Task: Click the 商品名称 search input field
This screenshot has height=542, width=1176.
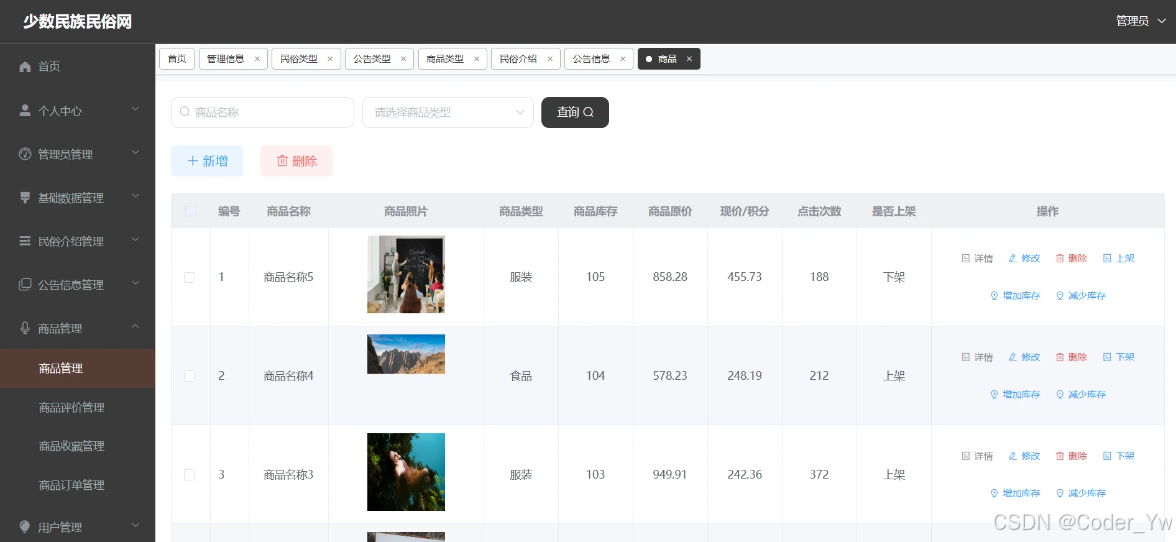Action: point(262,112)
